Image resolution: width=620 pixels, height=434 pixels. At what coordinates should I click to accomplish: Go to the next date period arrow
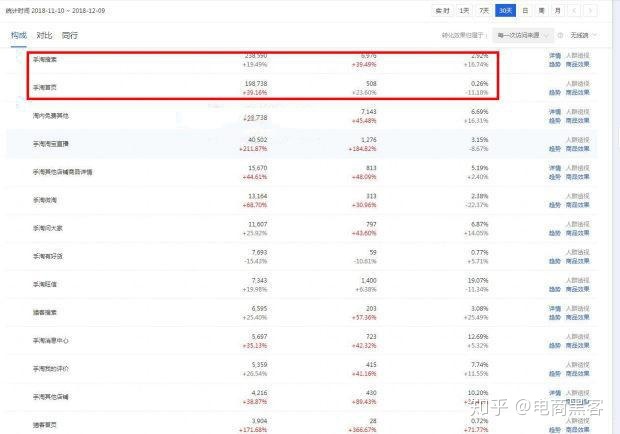tap(590, 11)
